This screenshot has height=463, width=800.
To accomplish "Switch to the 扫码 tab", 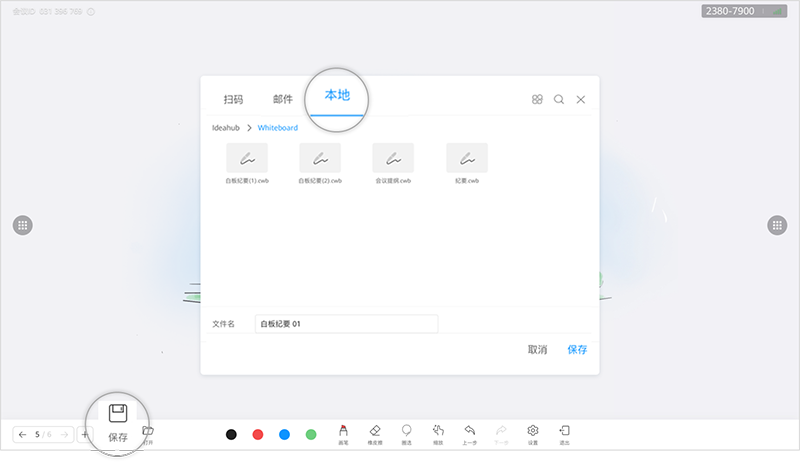I will pos(233,100).
